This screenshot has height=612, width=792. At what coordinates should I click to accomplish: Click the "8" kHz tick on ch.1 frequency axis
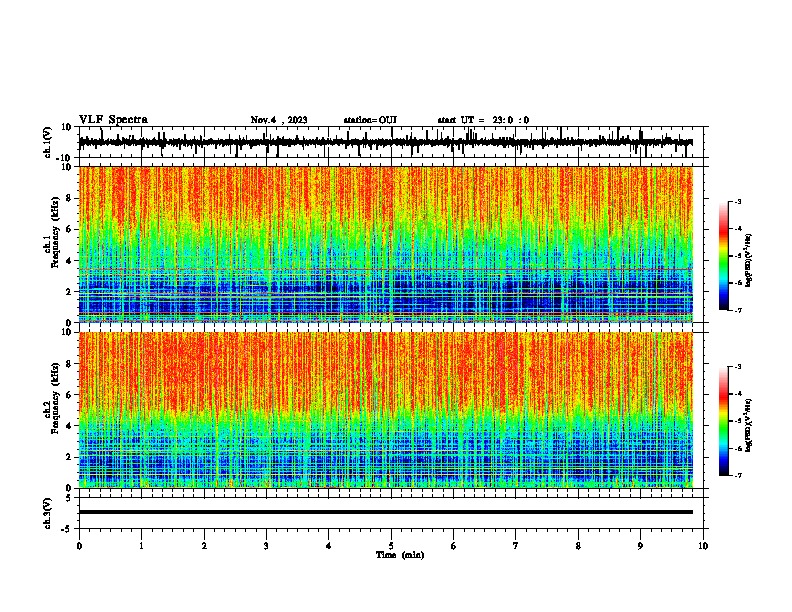pyautogui.click(x=70, y=198)
